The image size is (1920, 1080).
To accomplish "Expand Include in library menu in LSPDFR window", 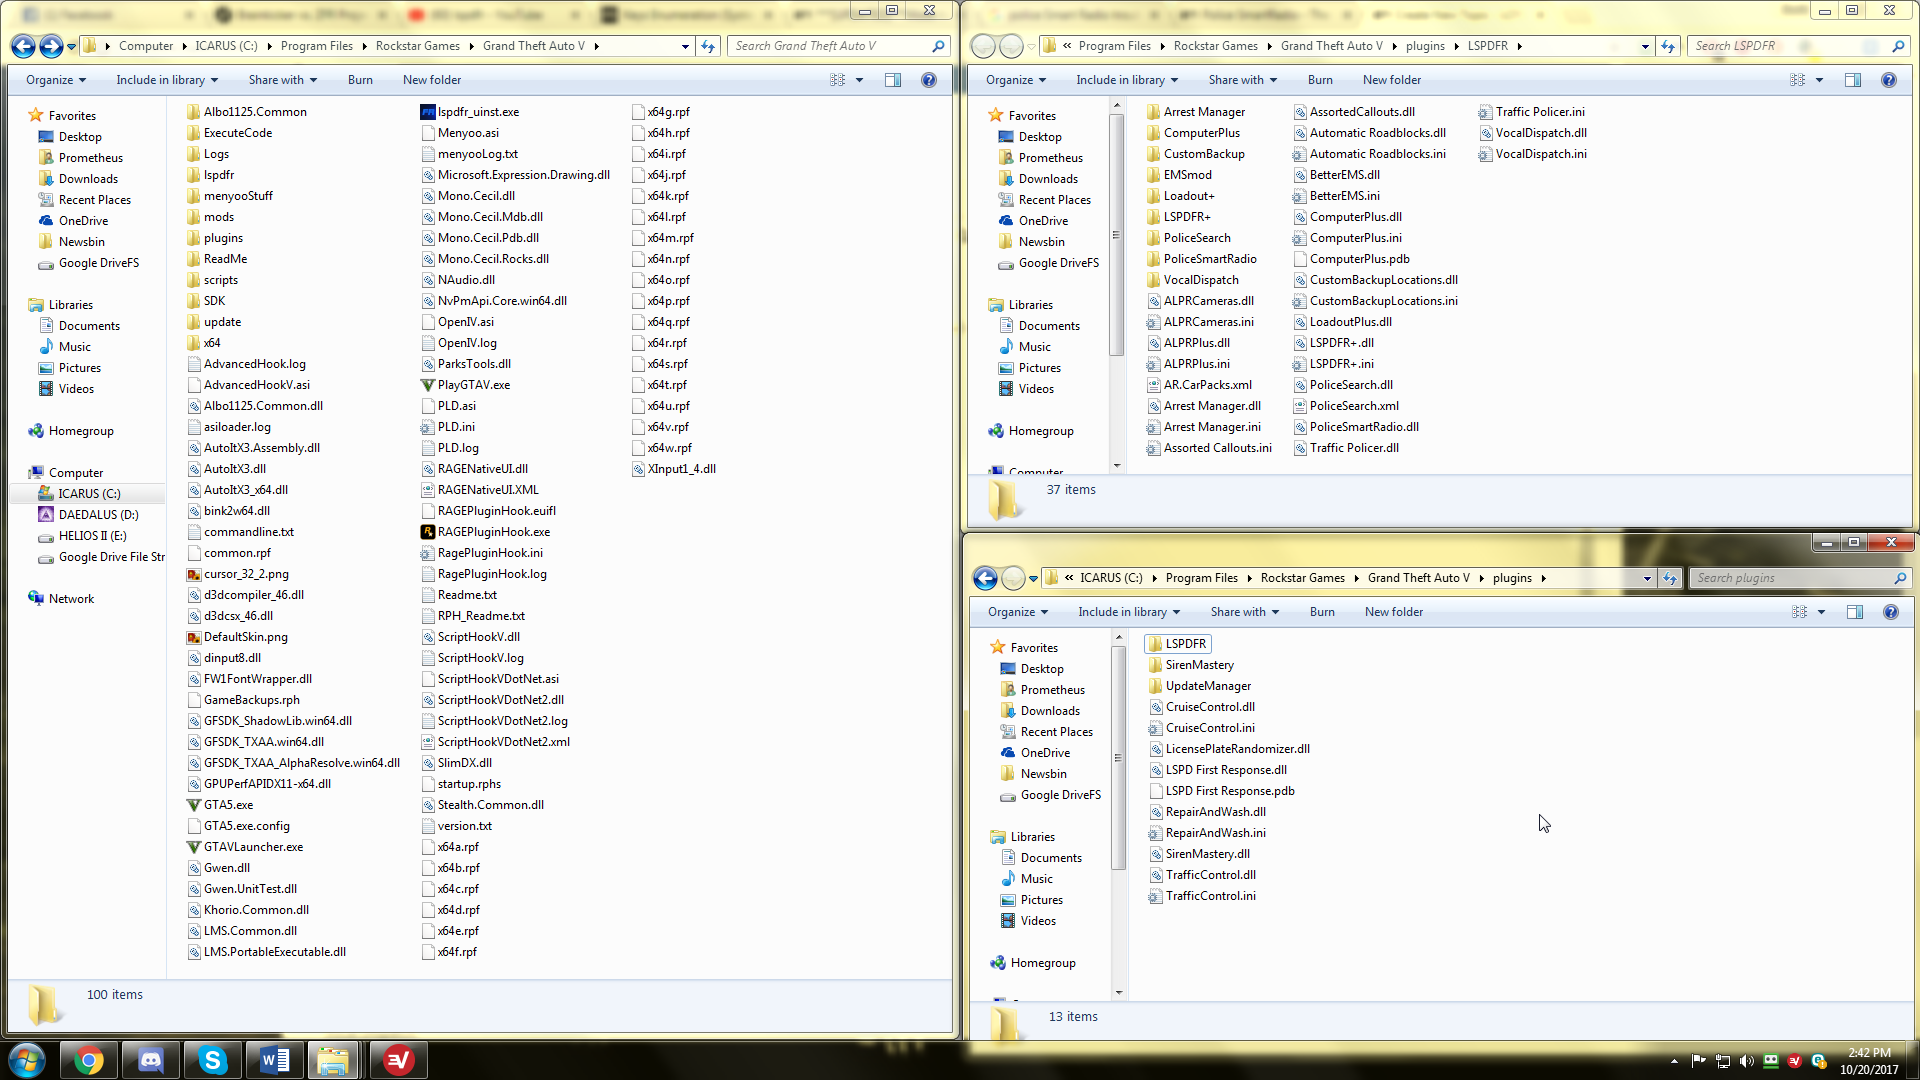I will coord(1127,80).
